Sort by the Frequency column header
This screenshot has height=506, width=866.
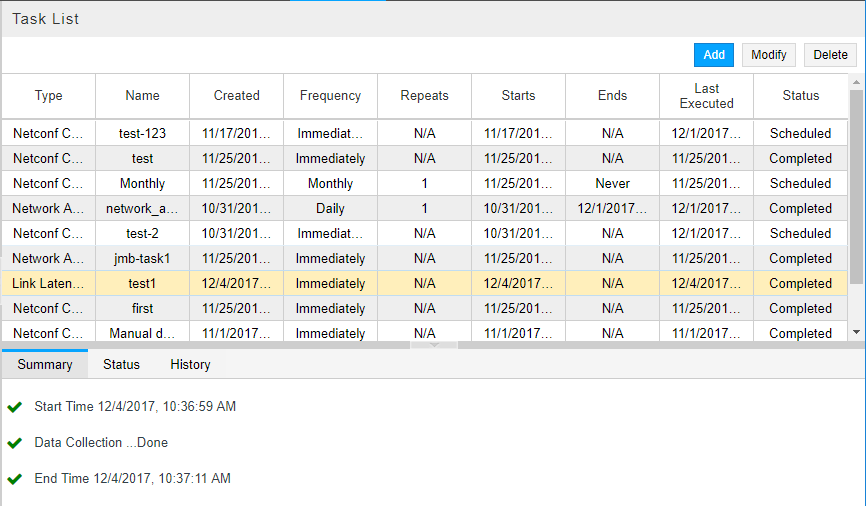330,96
